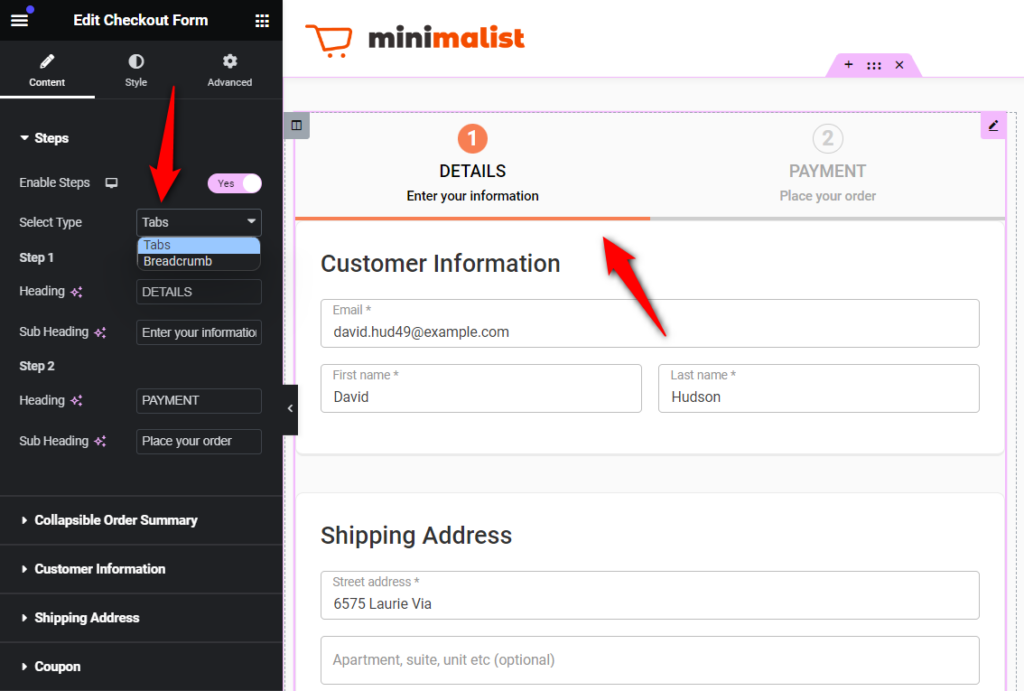Screen dimensions: 1024x691
Task: Delete the container with the X icon
Action: click(899, 65)
